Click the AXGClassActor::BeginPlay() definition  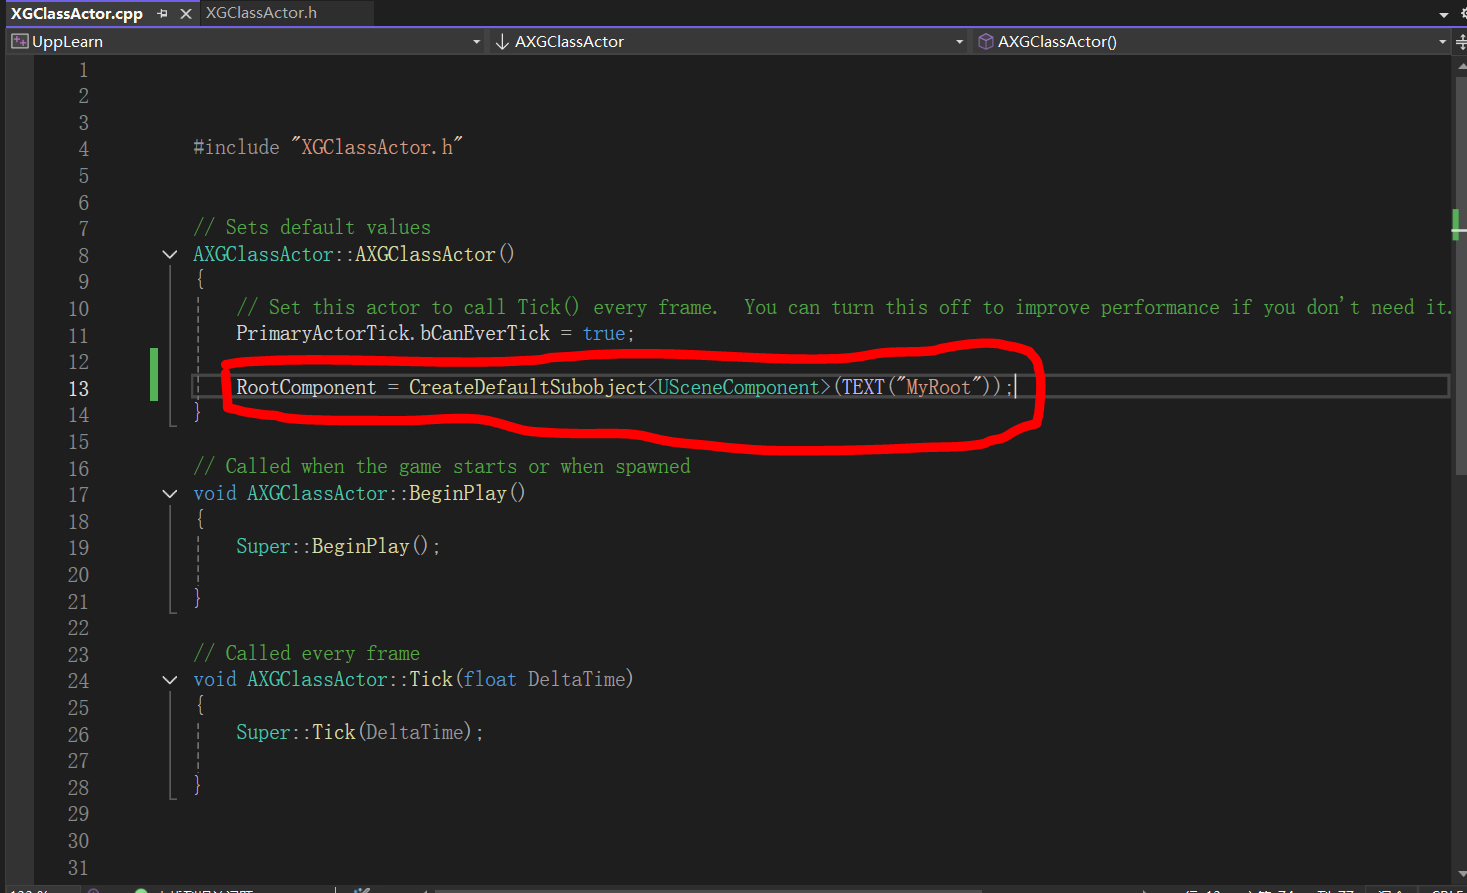coord(386,494)
